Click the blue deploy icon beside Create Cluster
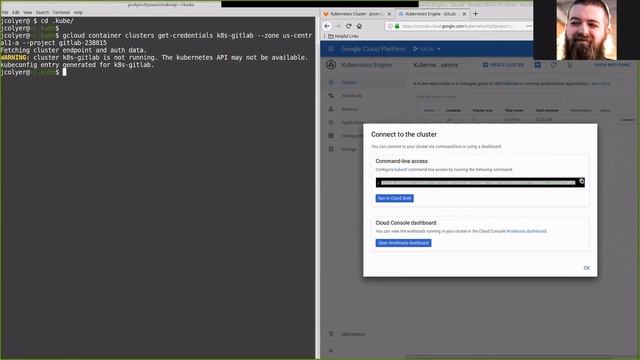The image size is (640, 360). click(x=538, y=65)
